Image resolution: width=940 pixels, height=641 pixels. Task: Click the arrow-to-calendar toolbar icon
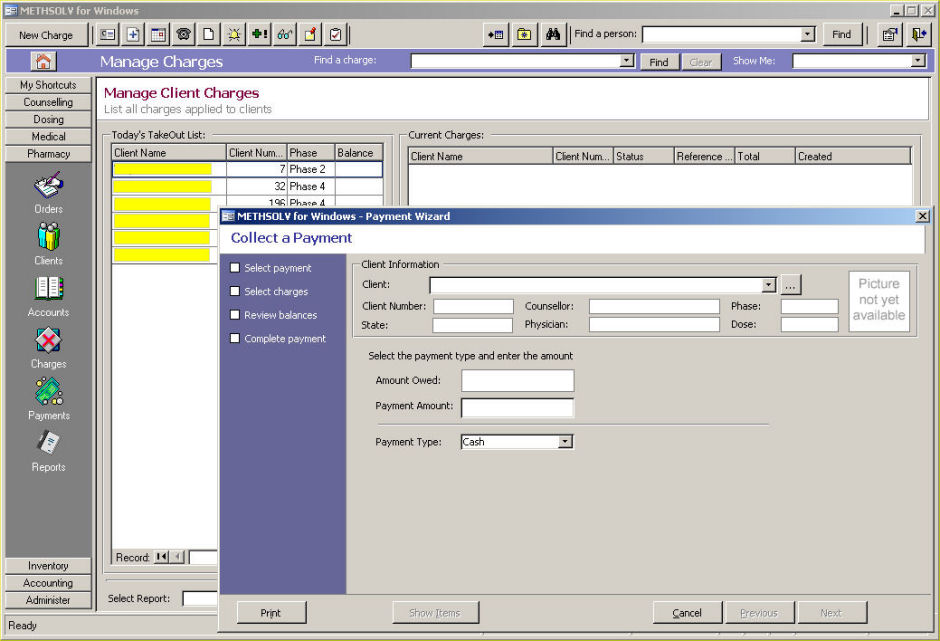[496, 35]
